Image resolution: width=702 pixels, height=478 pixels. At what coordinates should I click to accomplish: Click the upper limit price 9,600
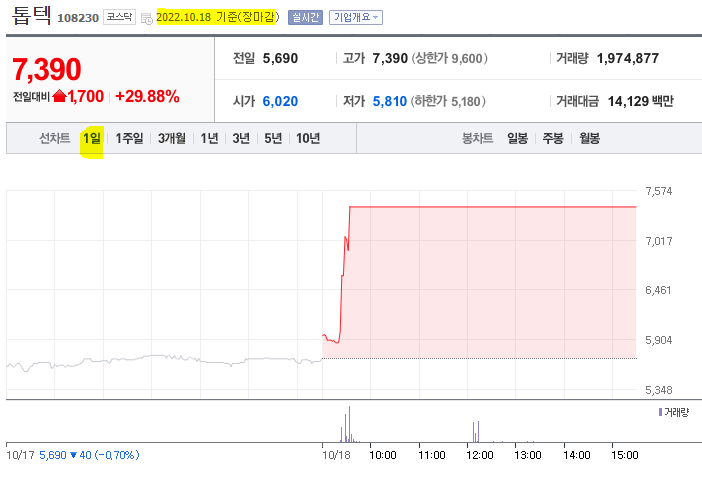click(467, 59)
